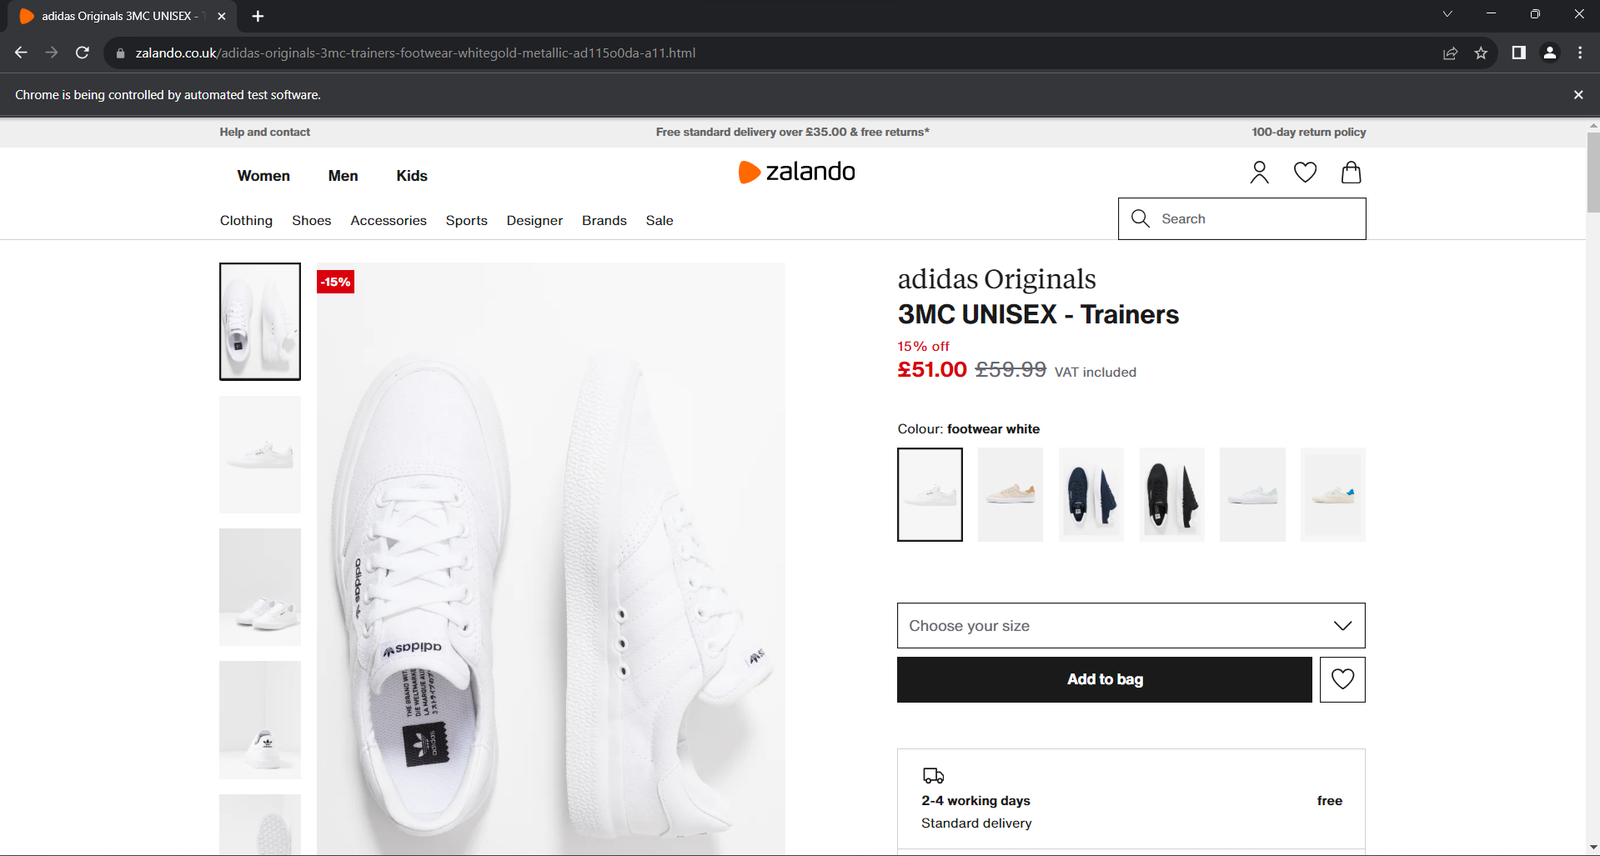Select the beige colour variant swatch
This screenshot has width=1600, height=856.
click(x=1010, y=495)
